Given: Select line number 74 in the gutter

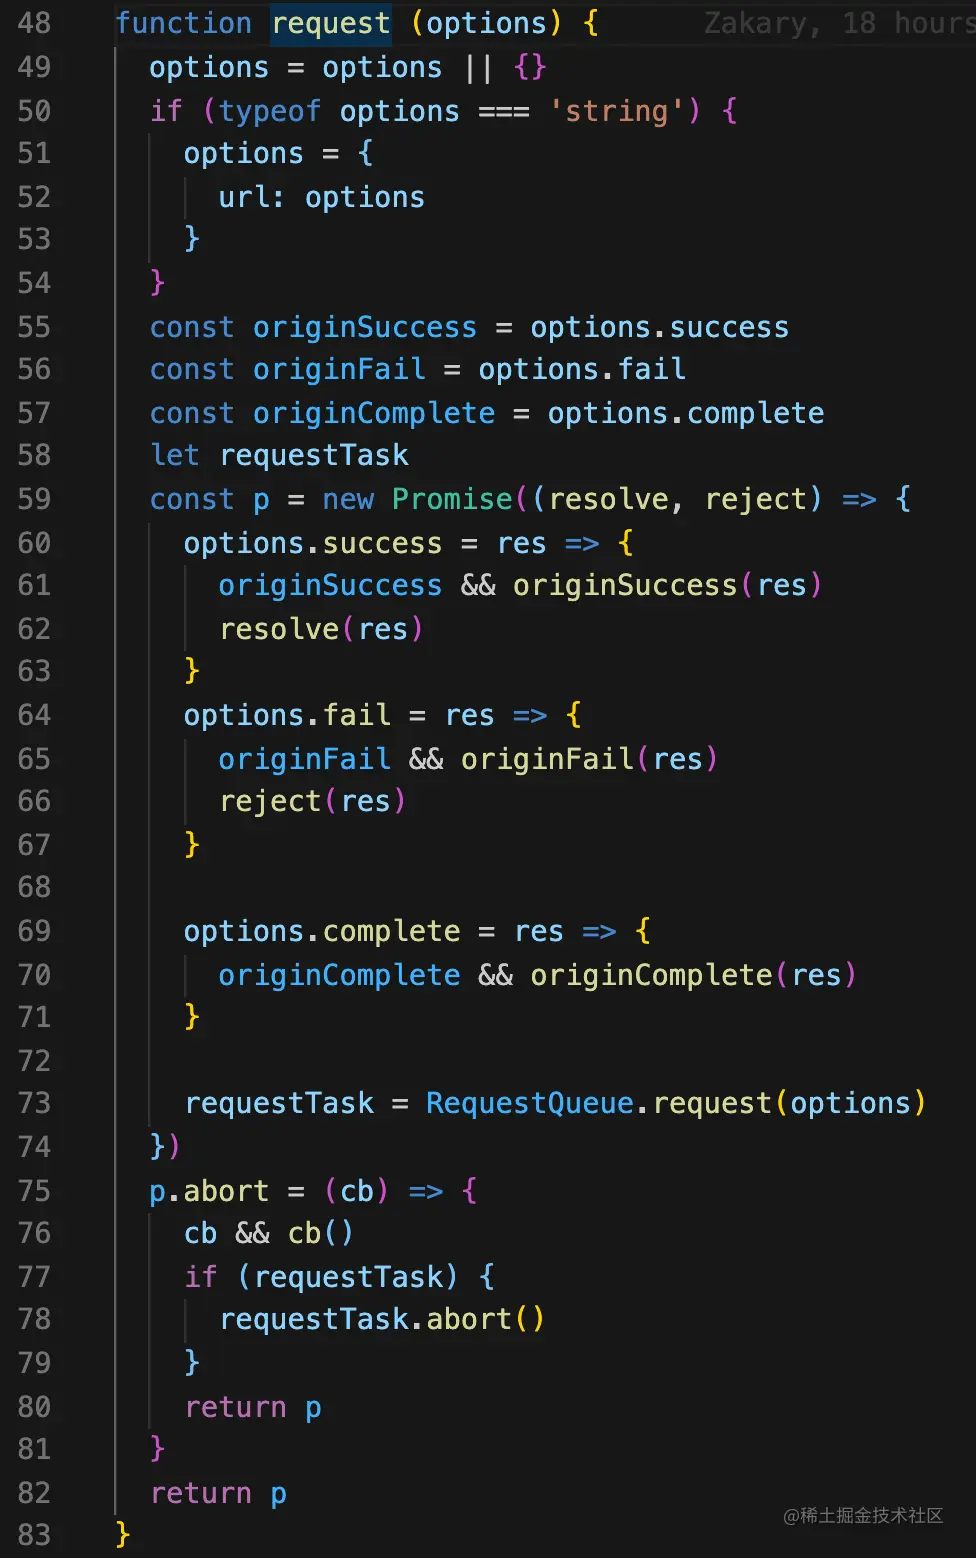Looking at the screenshot, I should click(x=34, y=1147).
